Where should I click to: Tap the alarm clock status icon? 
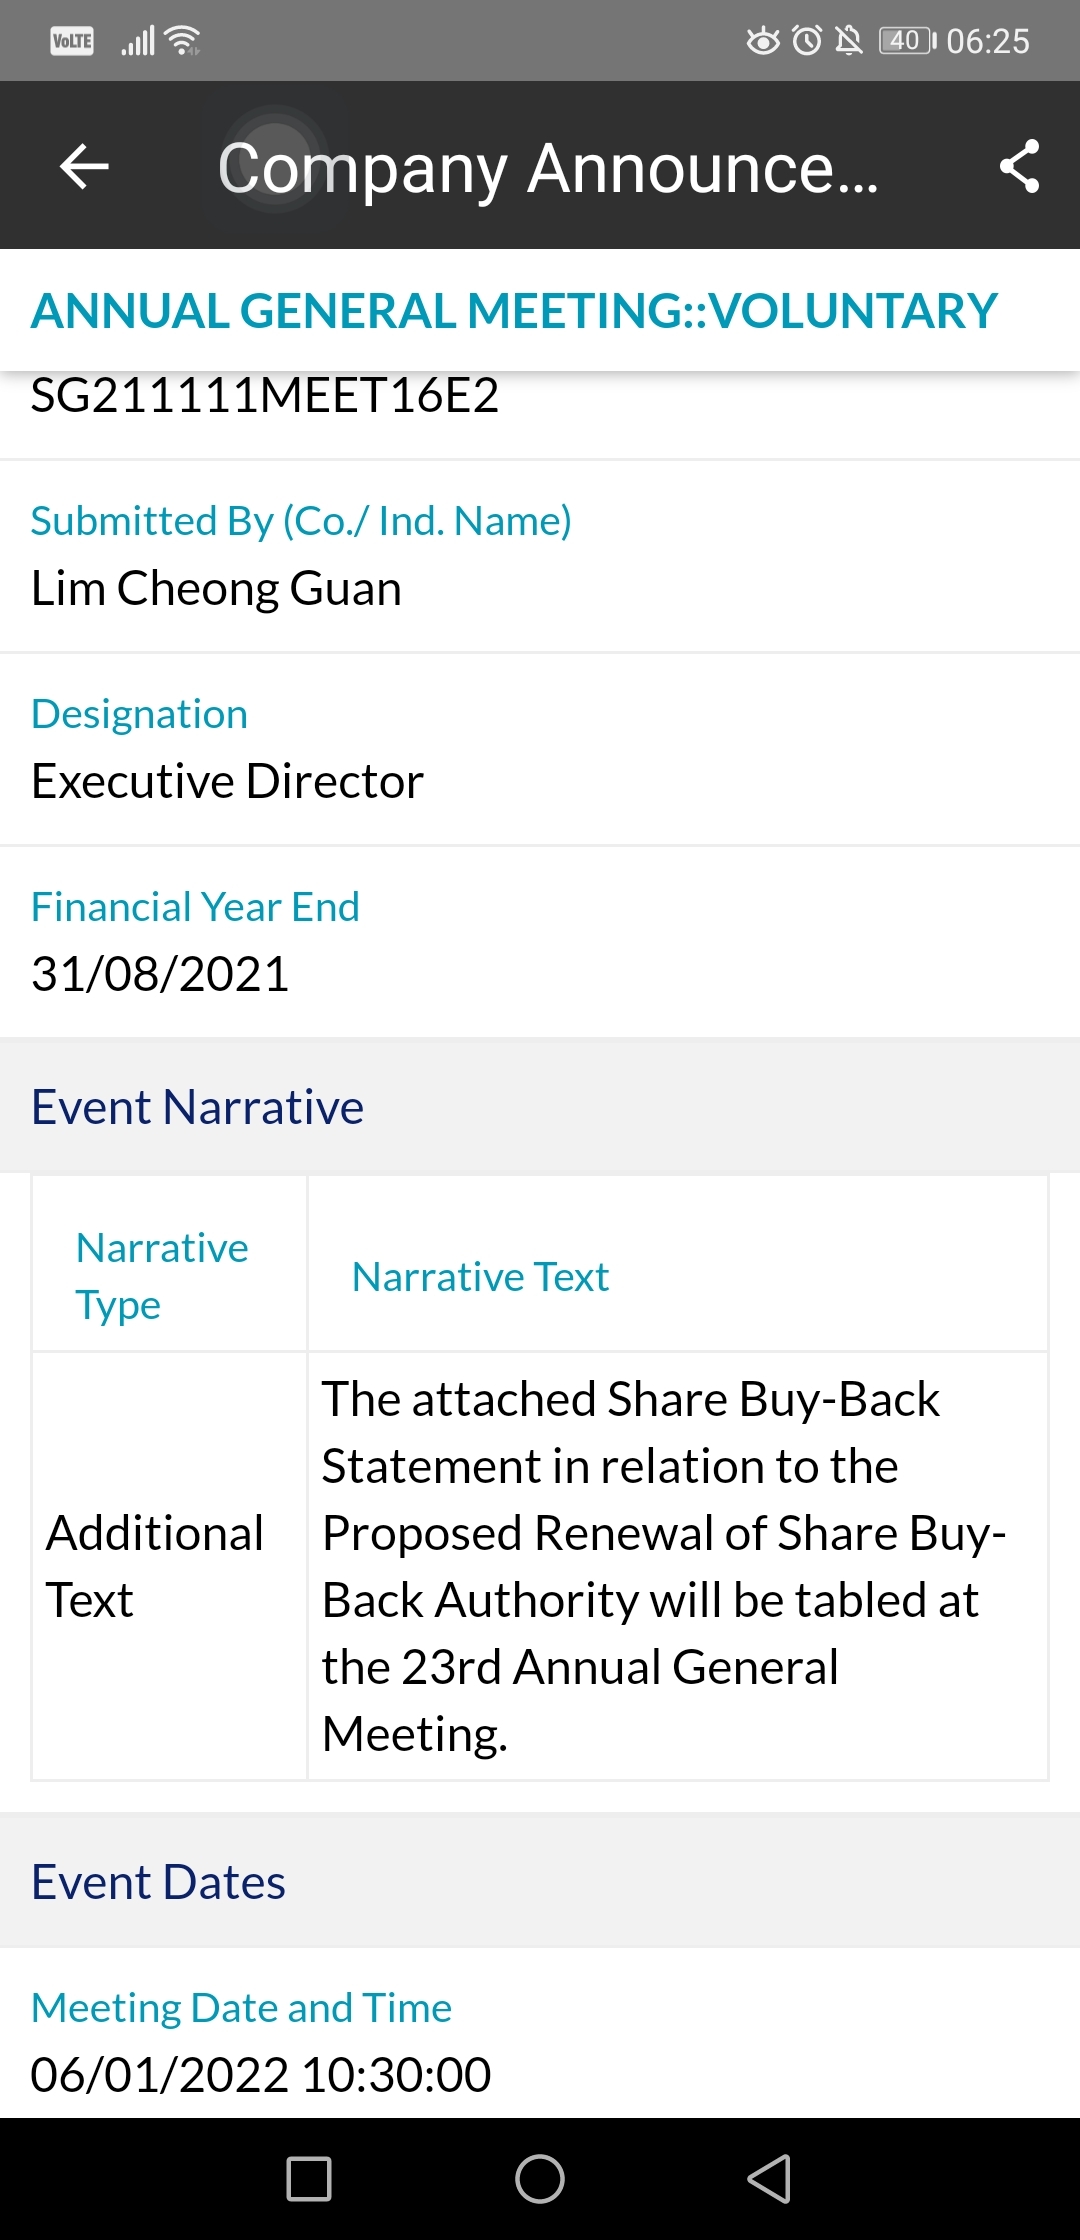coord(807,40)
